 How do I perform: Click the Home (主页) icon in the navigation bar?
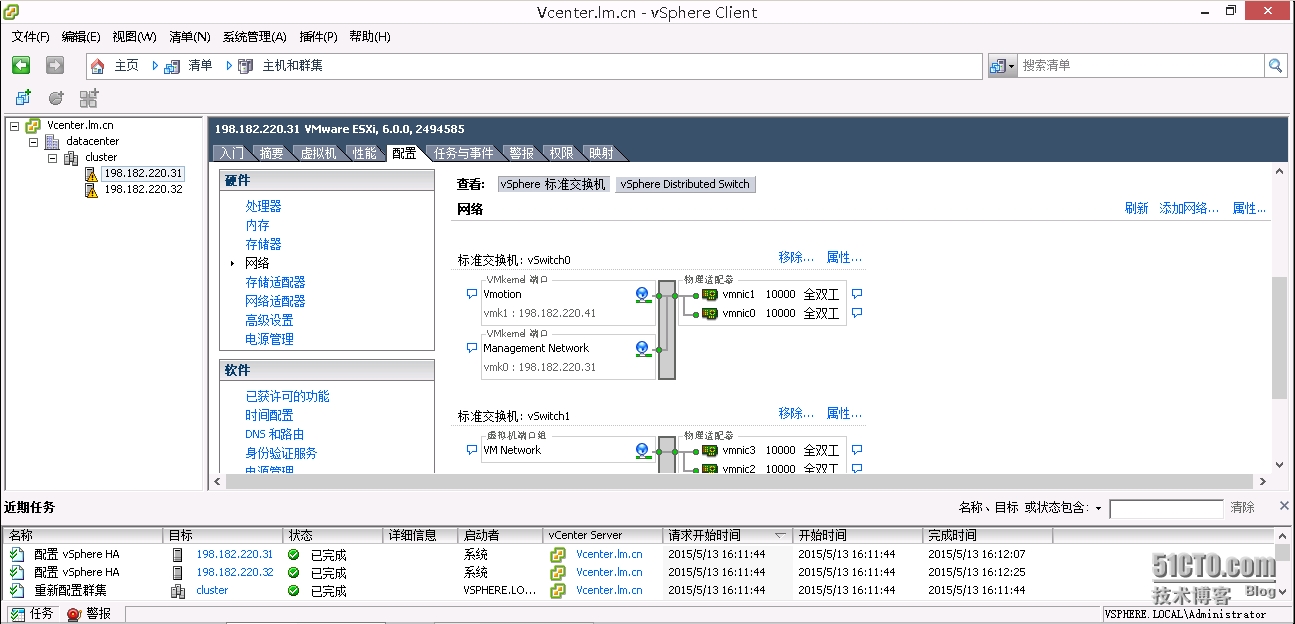point(98,65)
